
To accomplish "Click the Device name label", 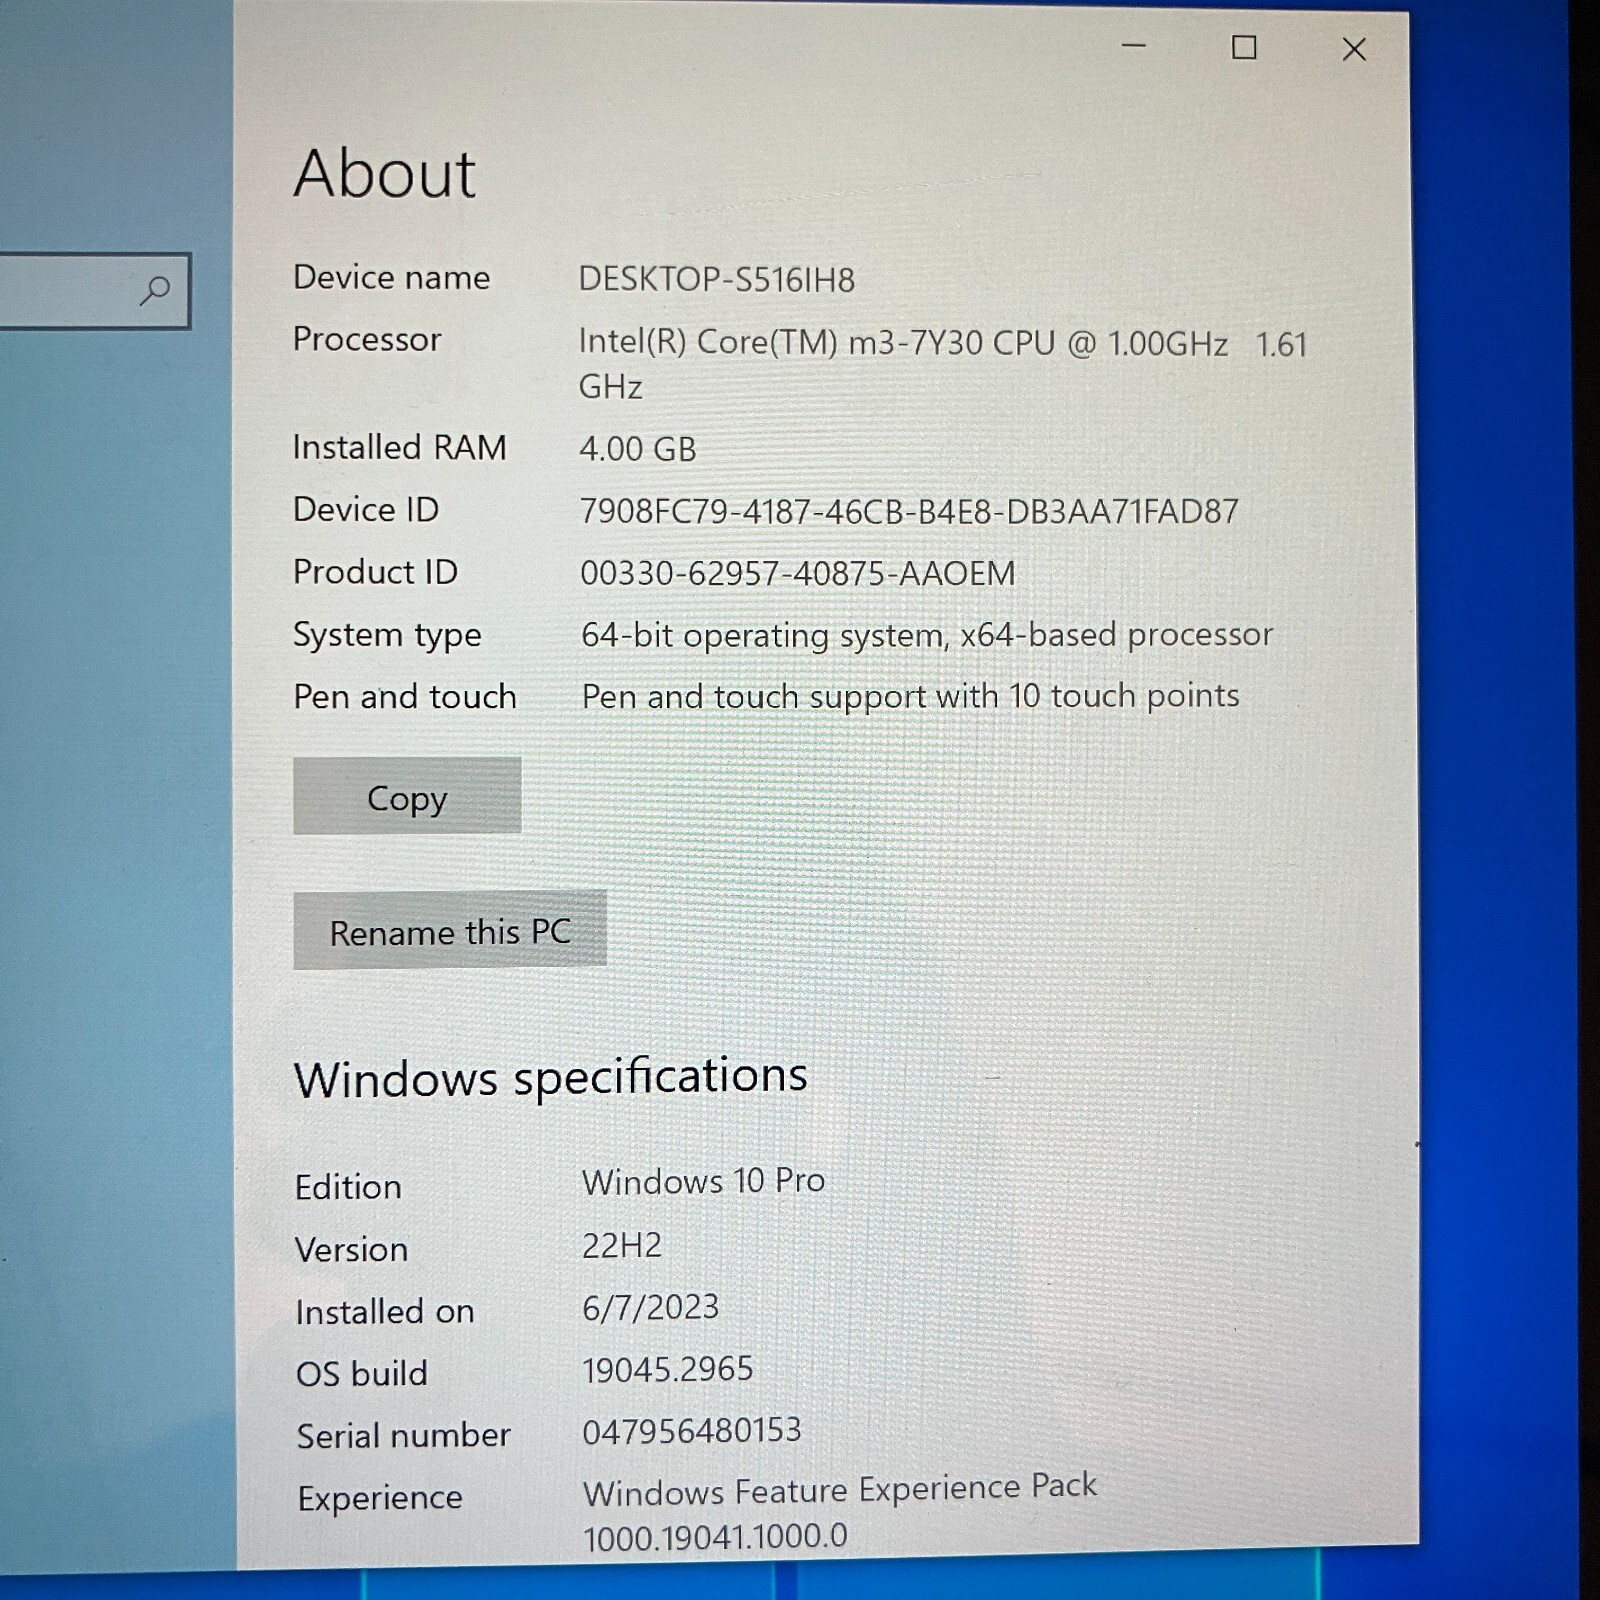I will tap(392, 278).
